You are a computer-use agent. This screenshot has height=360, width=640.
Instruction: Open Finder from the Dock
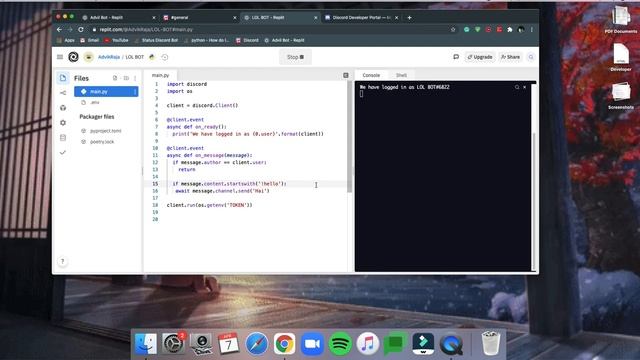pyautogui.click(x=145, y=344)
